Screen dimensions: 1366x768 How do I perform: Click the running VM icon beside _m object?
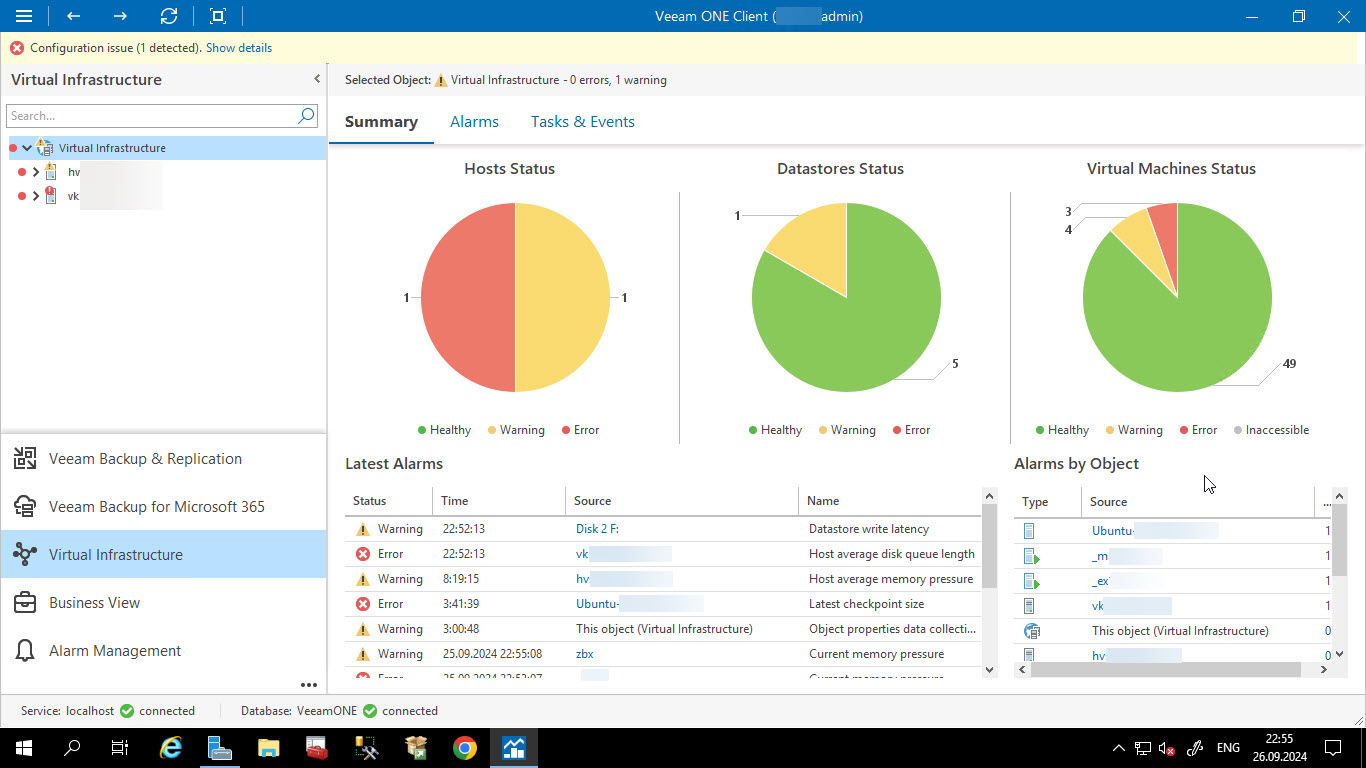tap(1031, 556)
